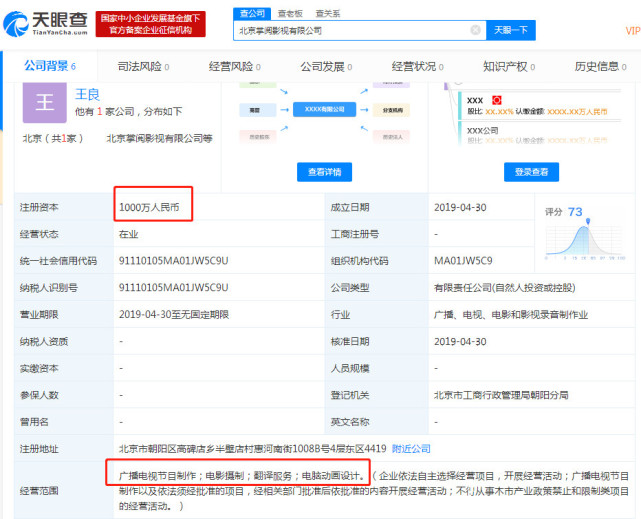641x519 pixels.
Task: Click the 登录查看 button
Action: 531,172
